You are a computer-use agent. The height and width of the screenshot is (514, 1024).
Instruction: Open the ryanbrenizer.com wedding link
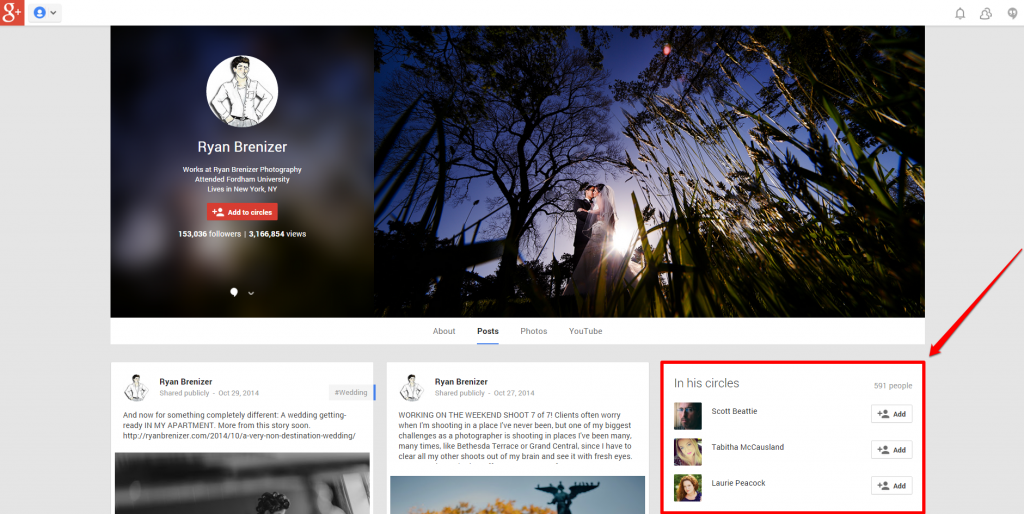pyautogui.click(x=239, y=436)
